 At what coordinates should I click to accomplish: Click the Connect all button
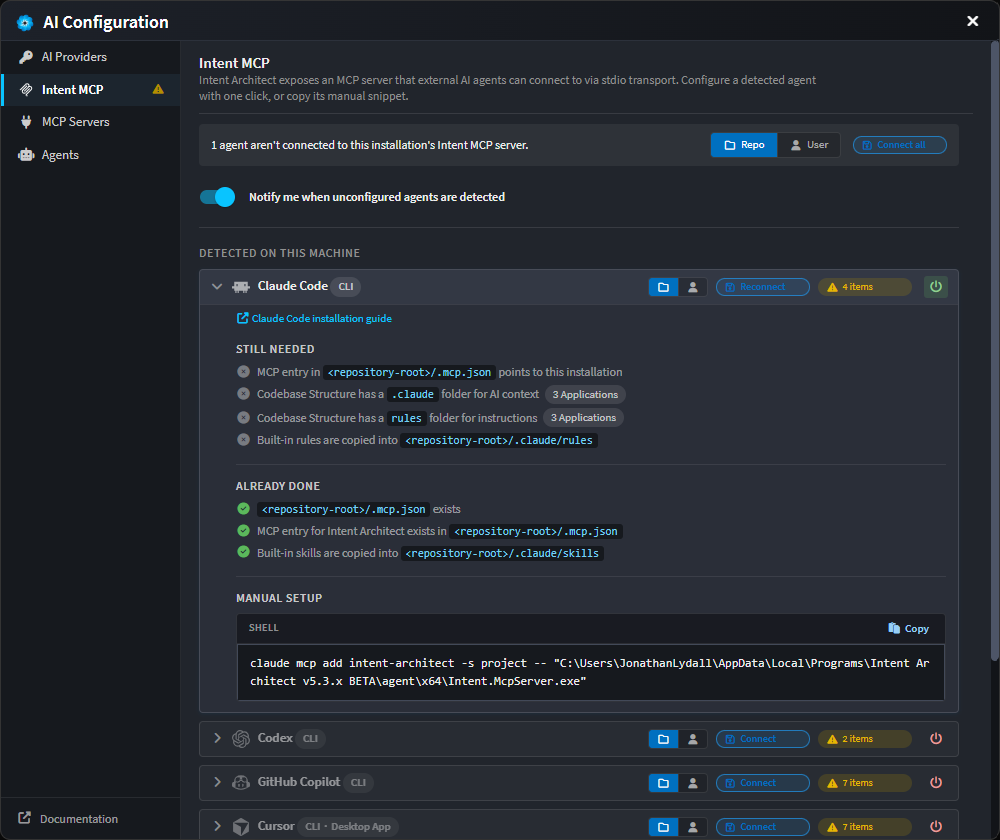(899, 145)
